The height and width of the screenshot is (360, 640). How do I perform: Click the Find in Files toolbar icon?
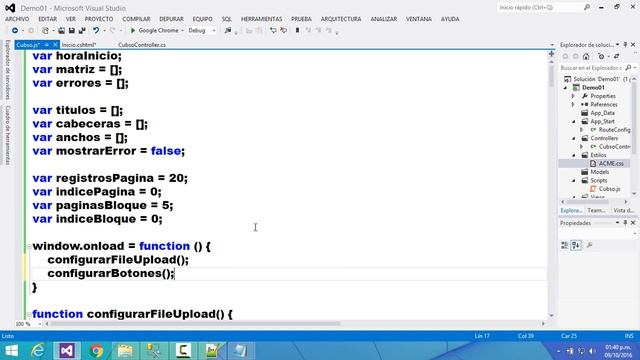tap(228, 31)
